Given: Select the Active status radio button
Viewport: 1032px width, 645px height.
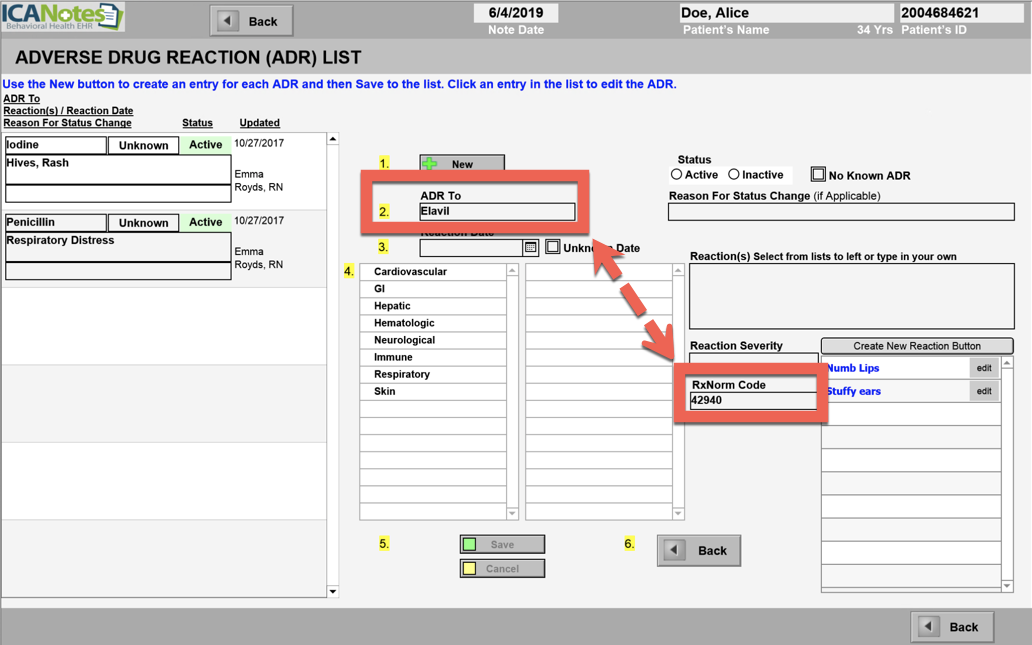Looking at the screenshot, I should pos(677,174).
